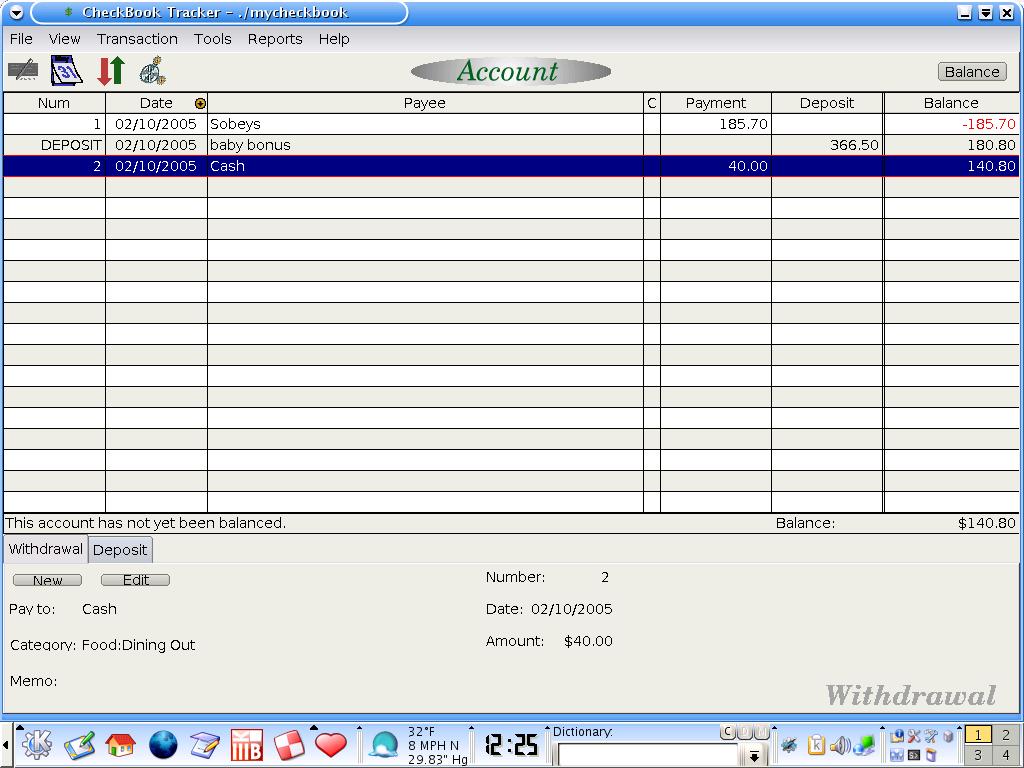Click the check-writing pen toolbar icon
1024x768 pixels.
pyautogui.click(x=23, y=71)
